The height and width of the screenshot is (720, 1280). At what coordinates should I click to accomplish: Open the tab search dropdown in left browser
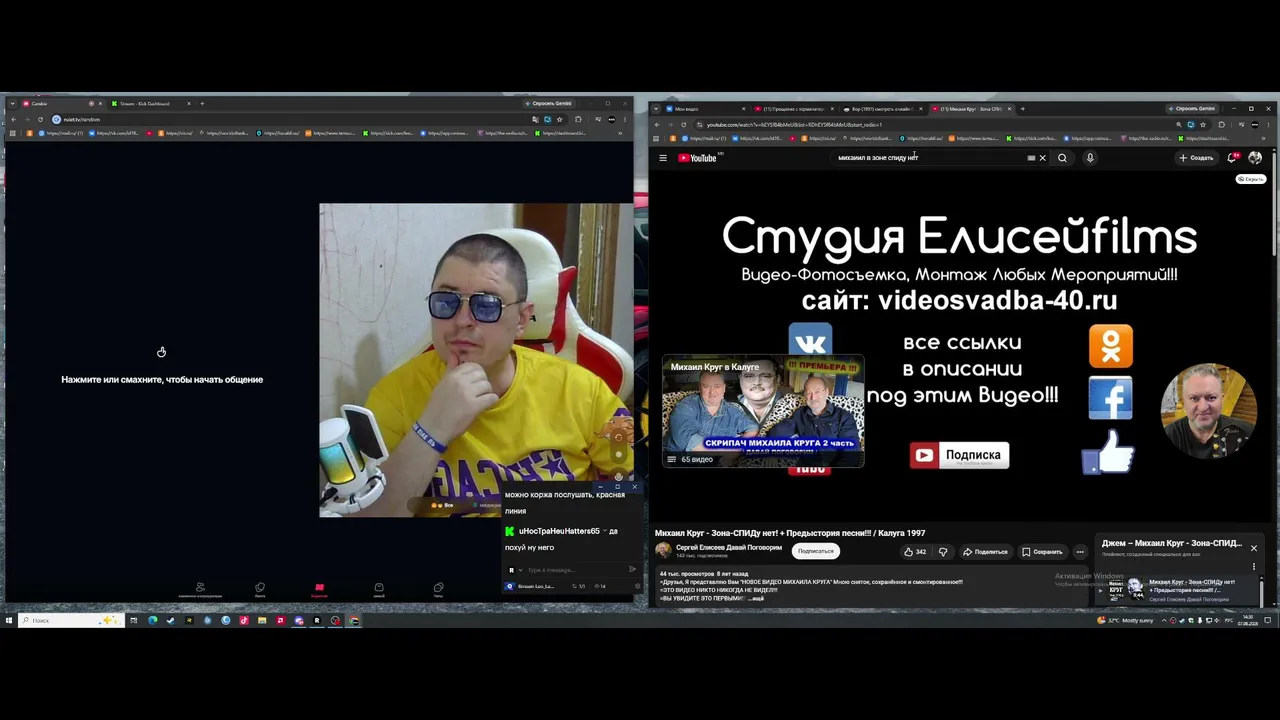click(12, 103)
